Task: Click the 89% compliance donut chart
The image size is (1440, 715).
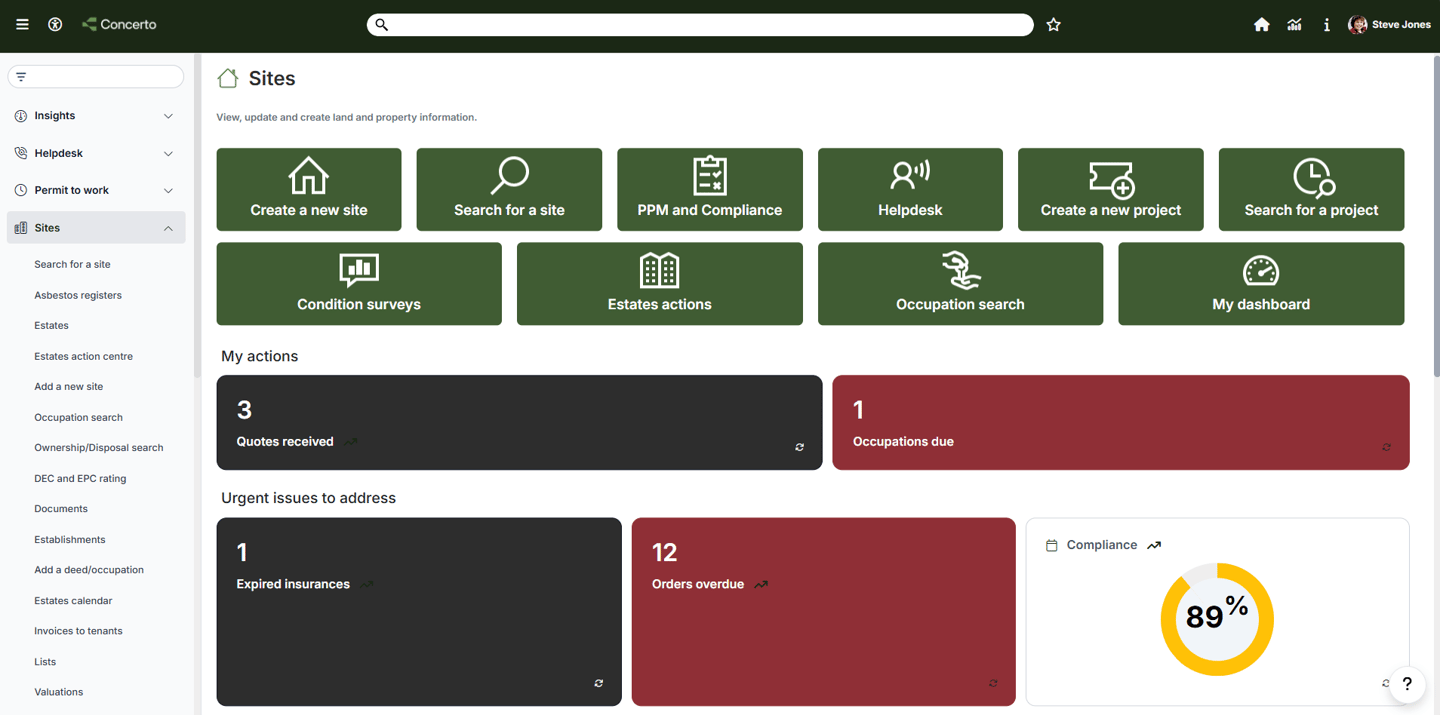Action: pyautogui.click(x=1217, y=619)
